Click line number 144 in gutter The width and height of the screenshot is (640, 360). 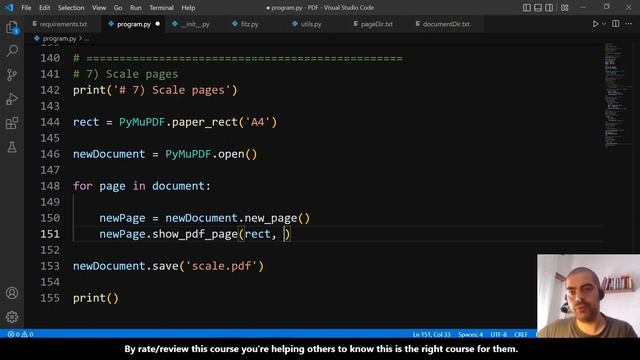[x=50, y=122]
